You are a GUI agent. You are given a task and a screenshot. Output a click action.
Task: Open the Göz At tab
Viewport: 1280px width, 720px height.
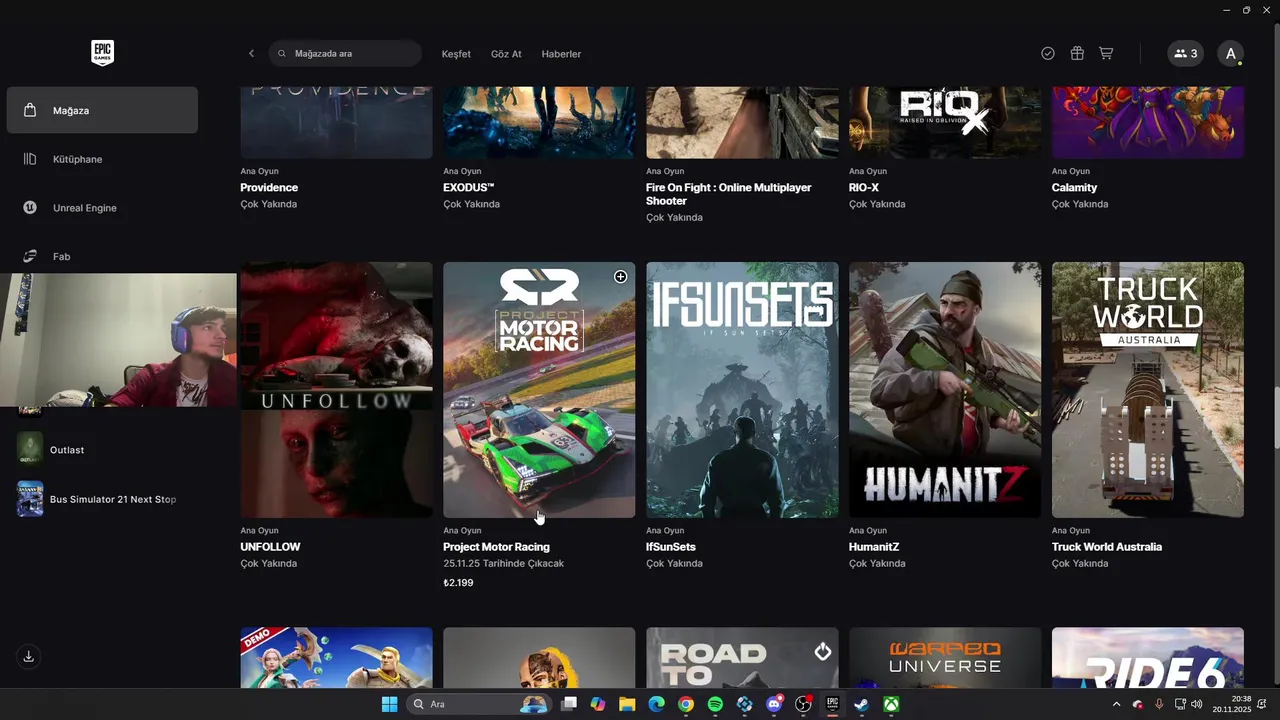tap(506, 54)
